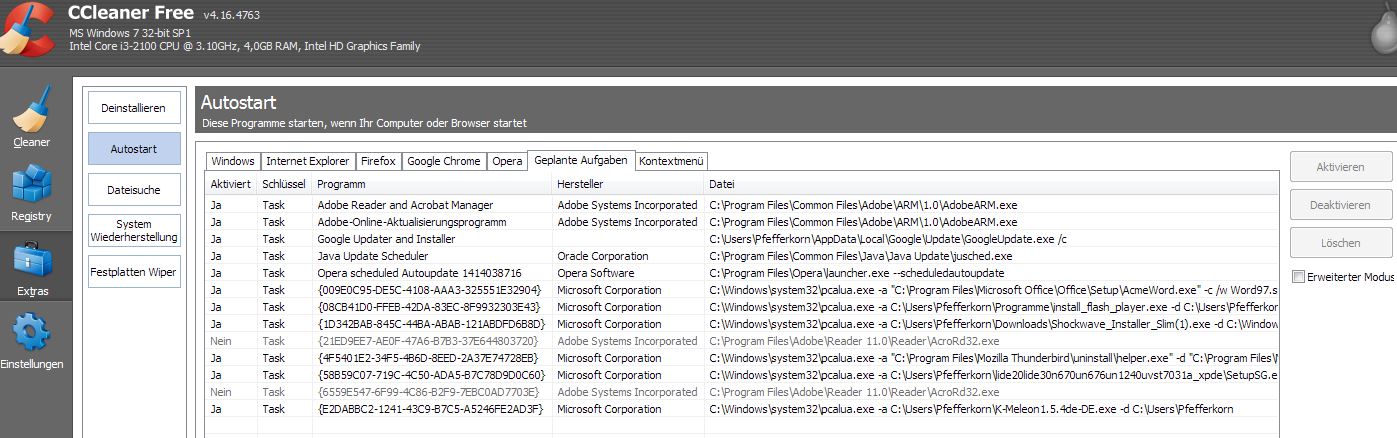Open the Cleaner section broom icon
1397x438 pixels.
click(32, 111)
